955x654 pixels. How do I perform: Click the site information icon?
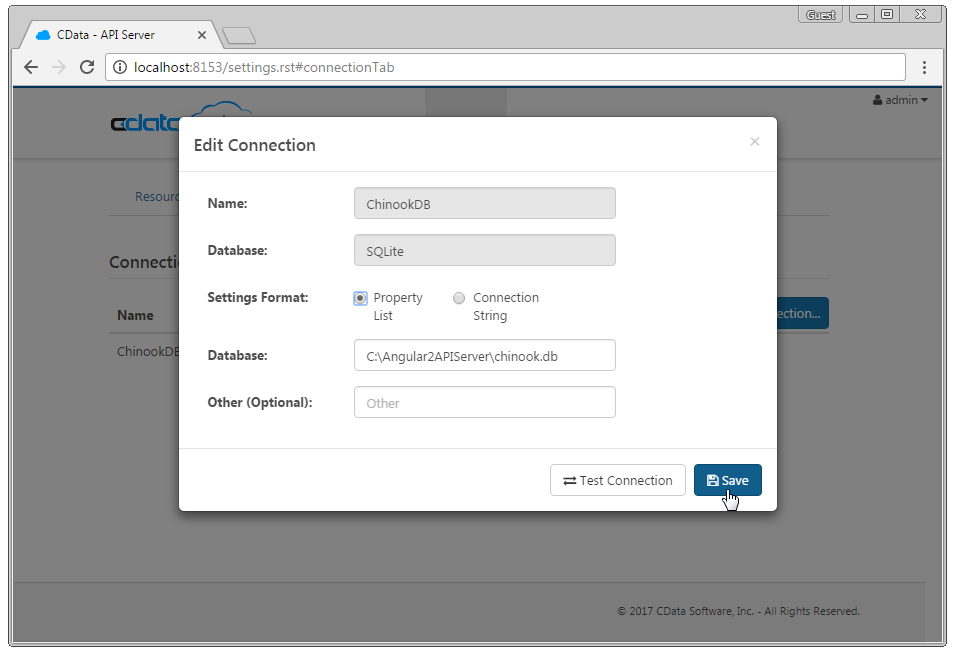point(120,67)
